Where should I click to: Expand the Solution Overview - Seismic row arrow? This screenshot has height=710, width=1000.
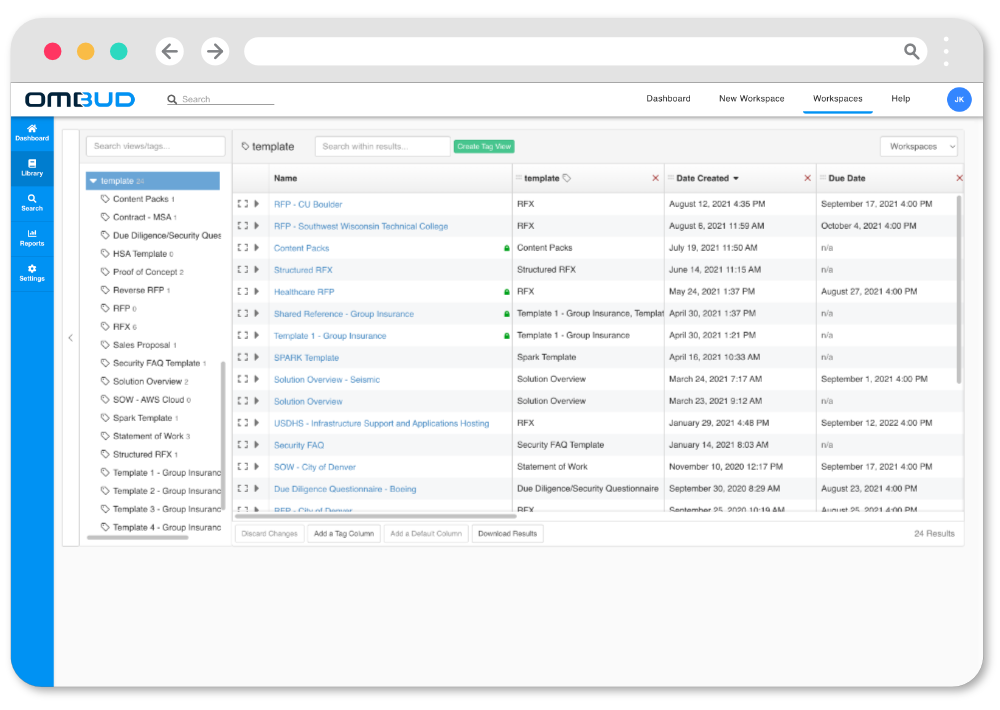256,379
